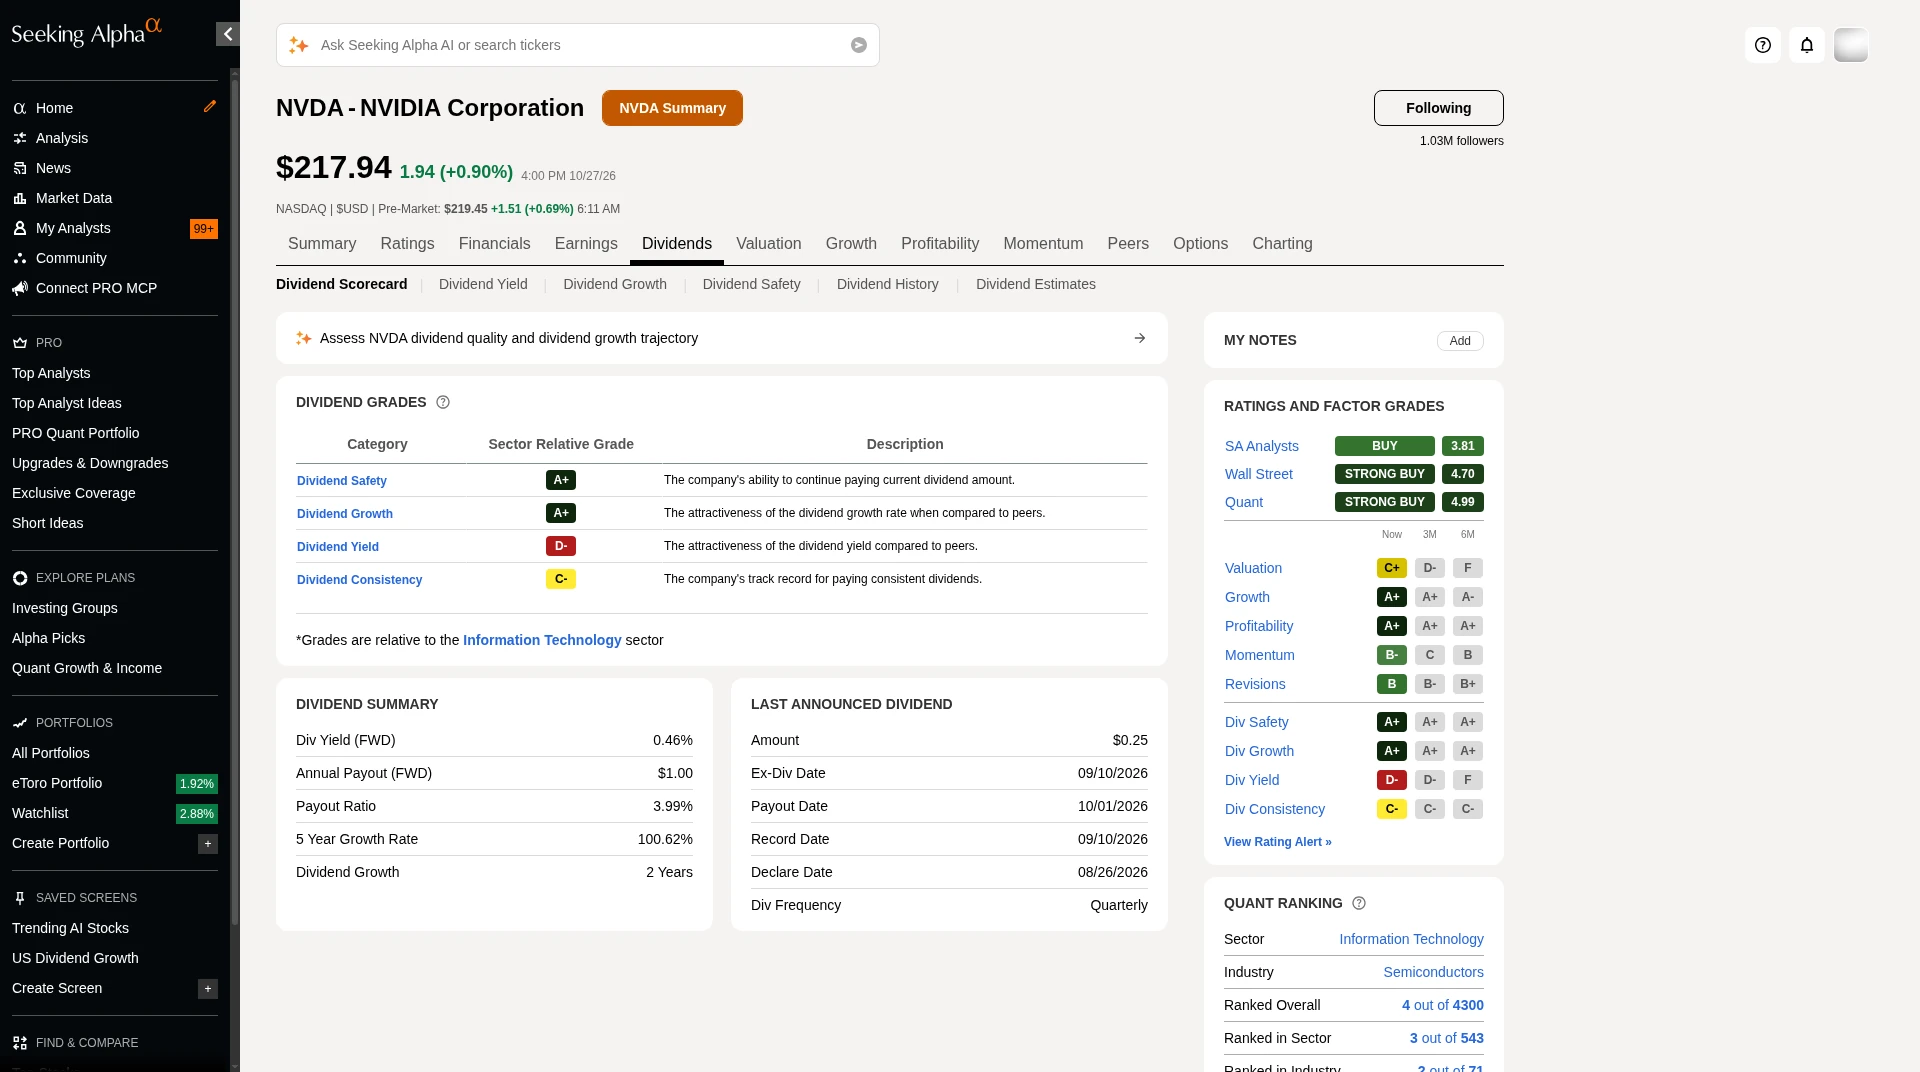This screenshot has width=1920, height=1072.
Task: Collapse the sidebar with the chevron button
Action: click(x=228, y=34)
